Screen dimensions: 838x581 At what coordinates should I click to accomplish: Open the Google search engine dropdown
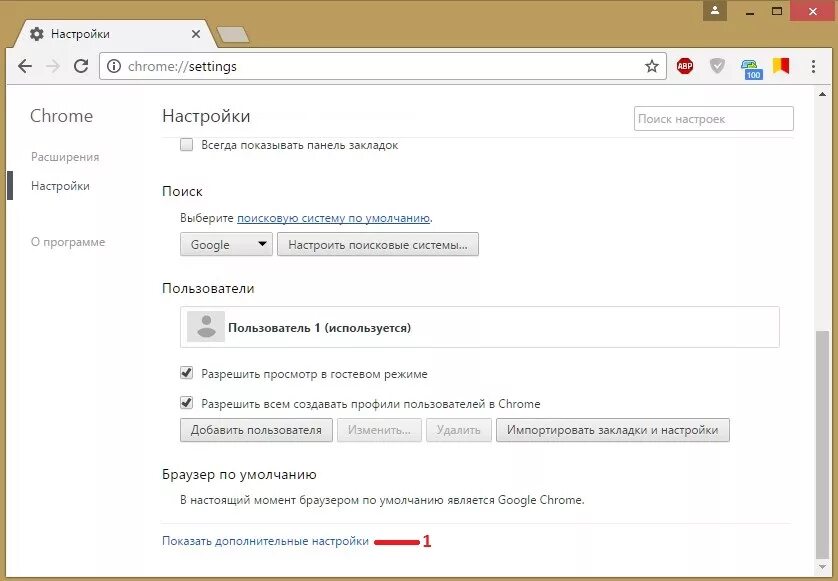[x=227, y=244]
